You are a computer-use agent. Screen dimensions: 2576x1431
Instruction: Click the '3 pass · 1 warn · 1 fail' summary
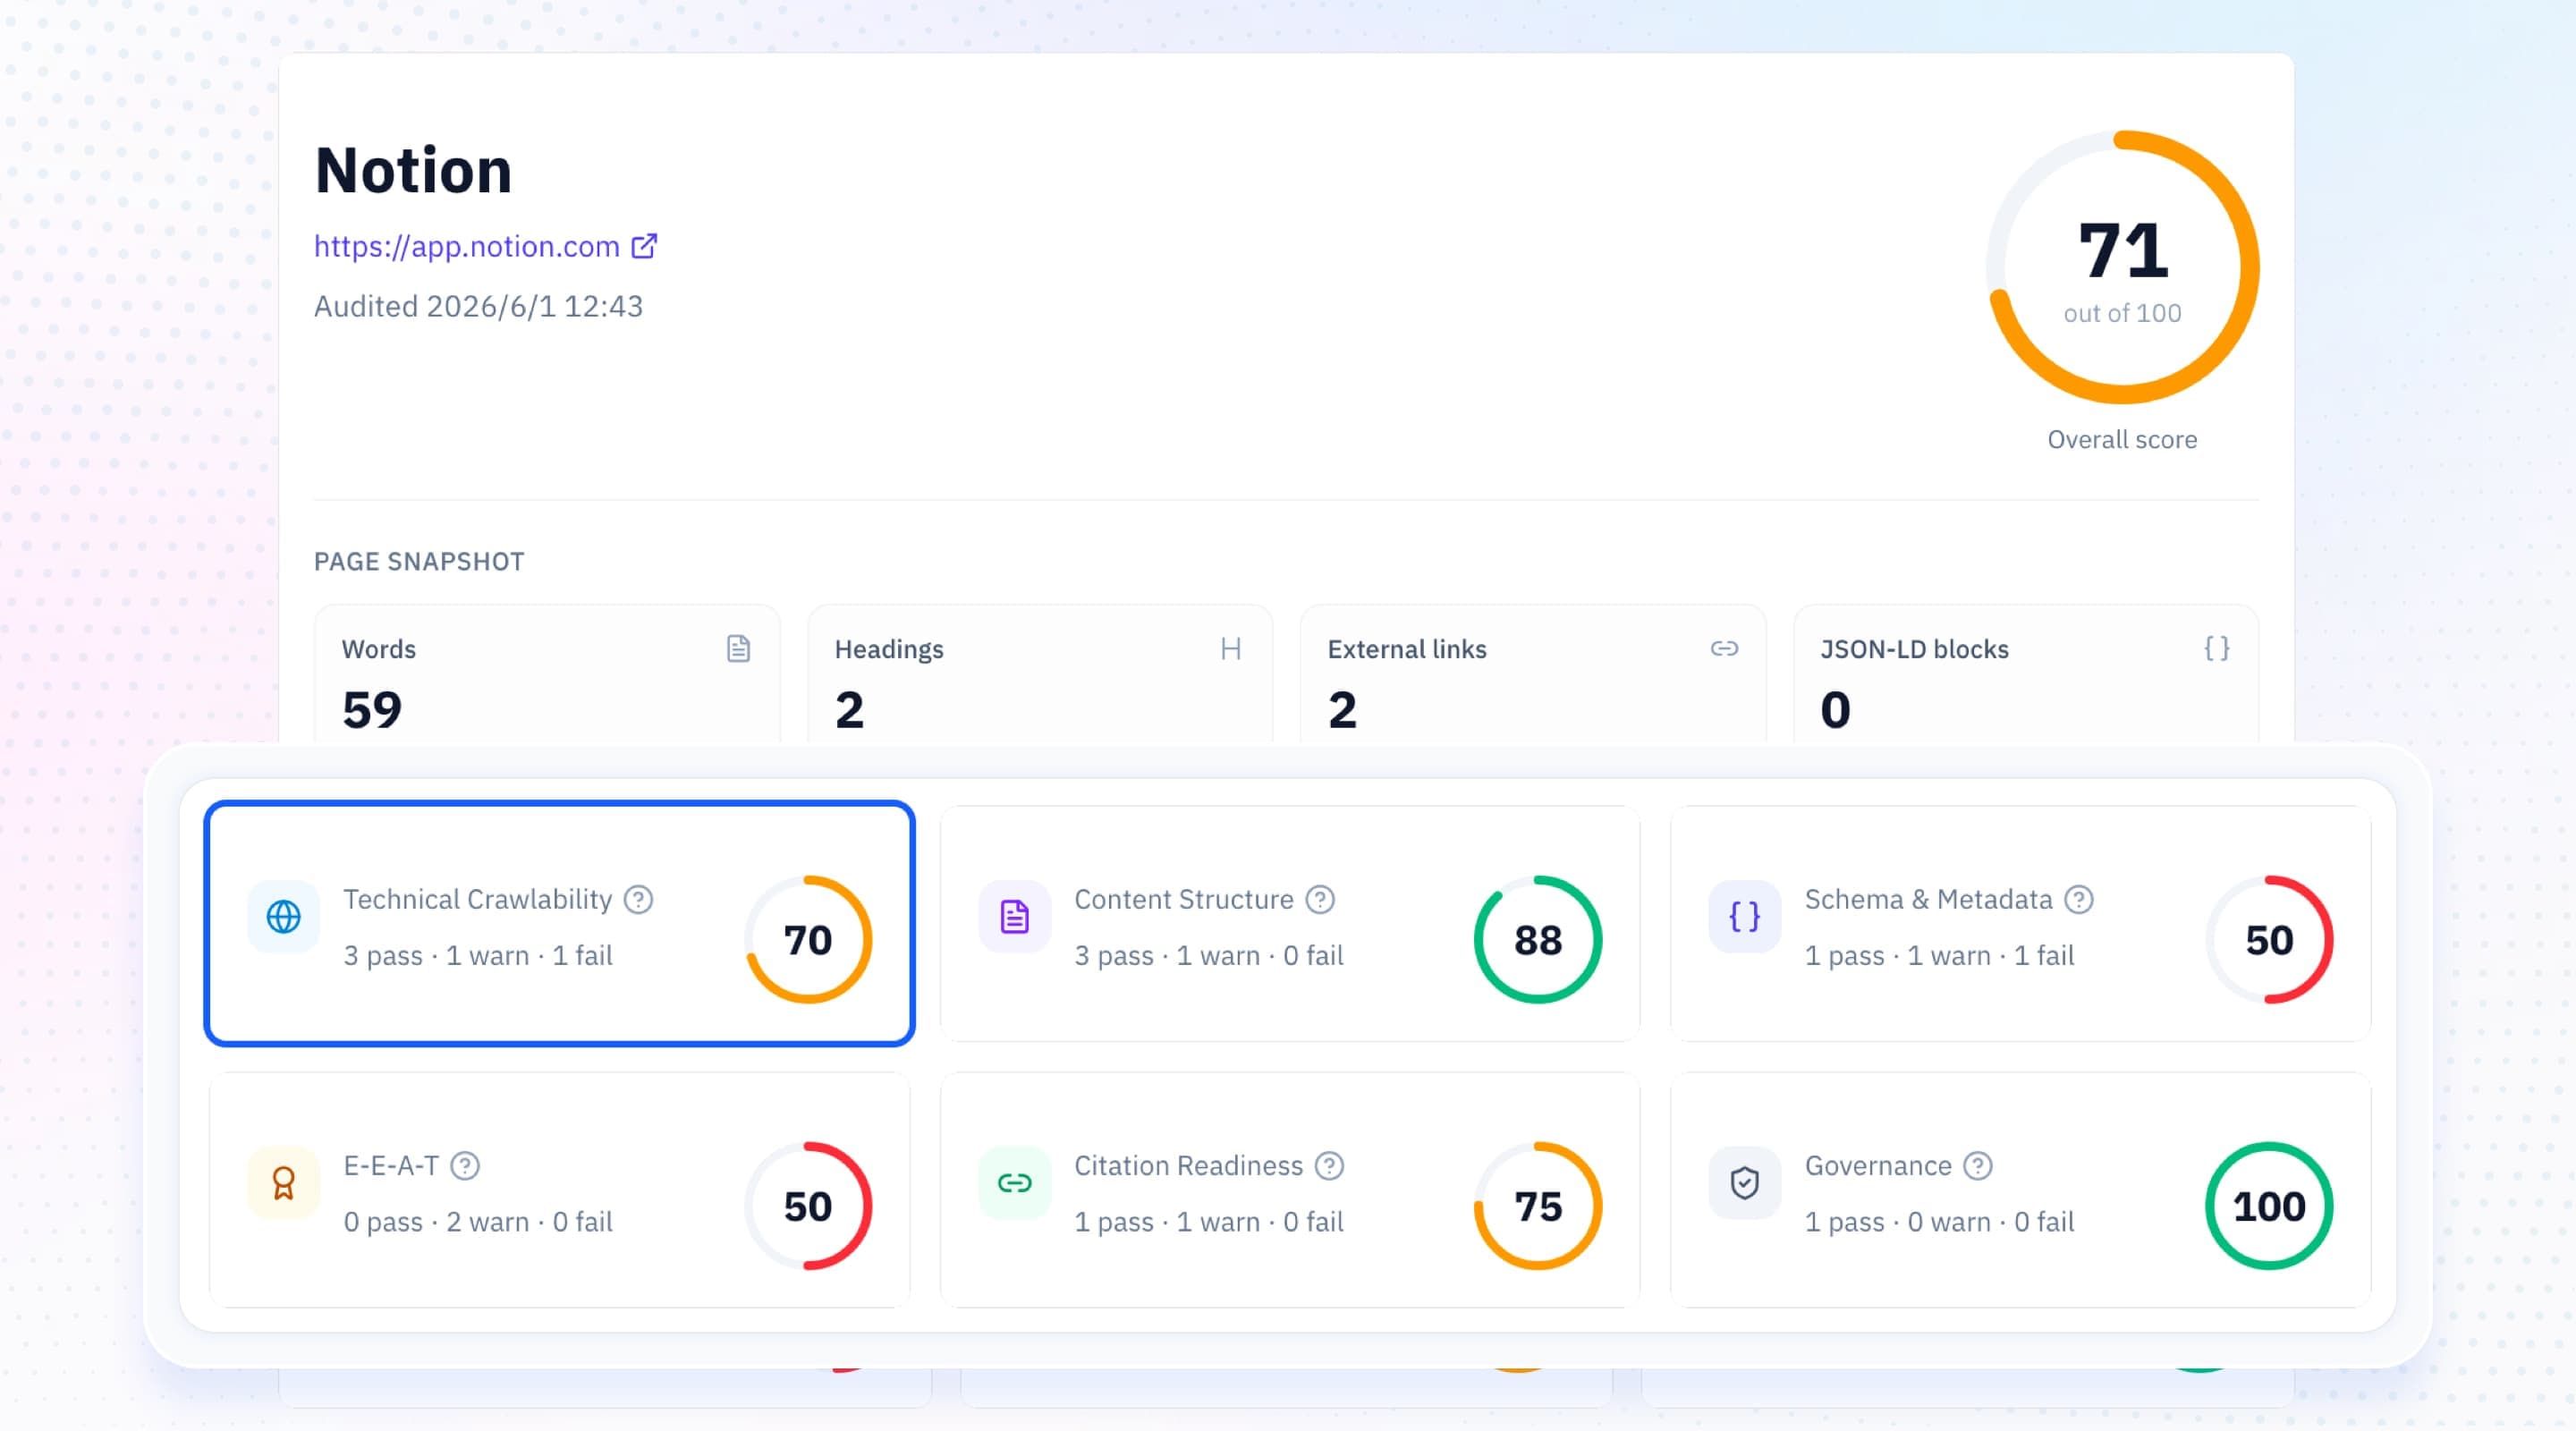478,956
